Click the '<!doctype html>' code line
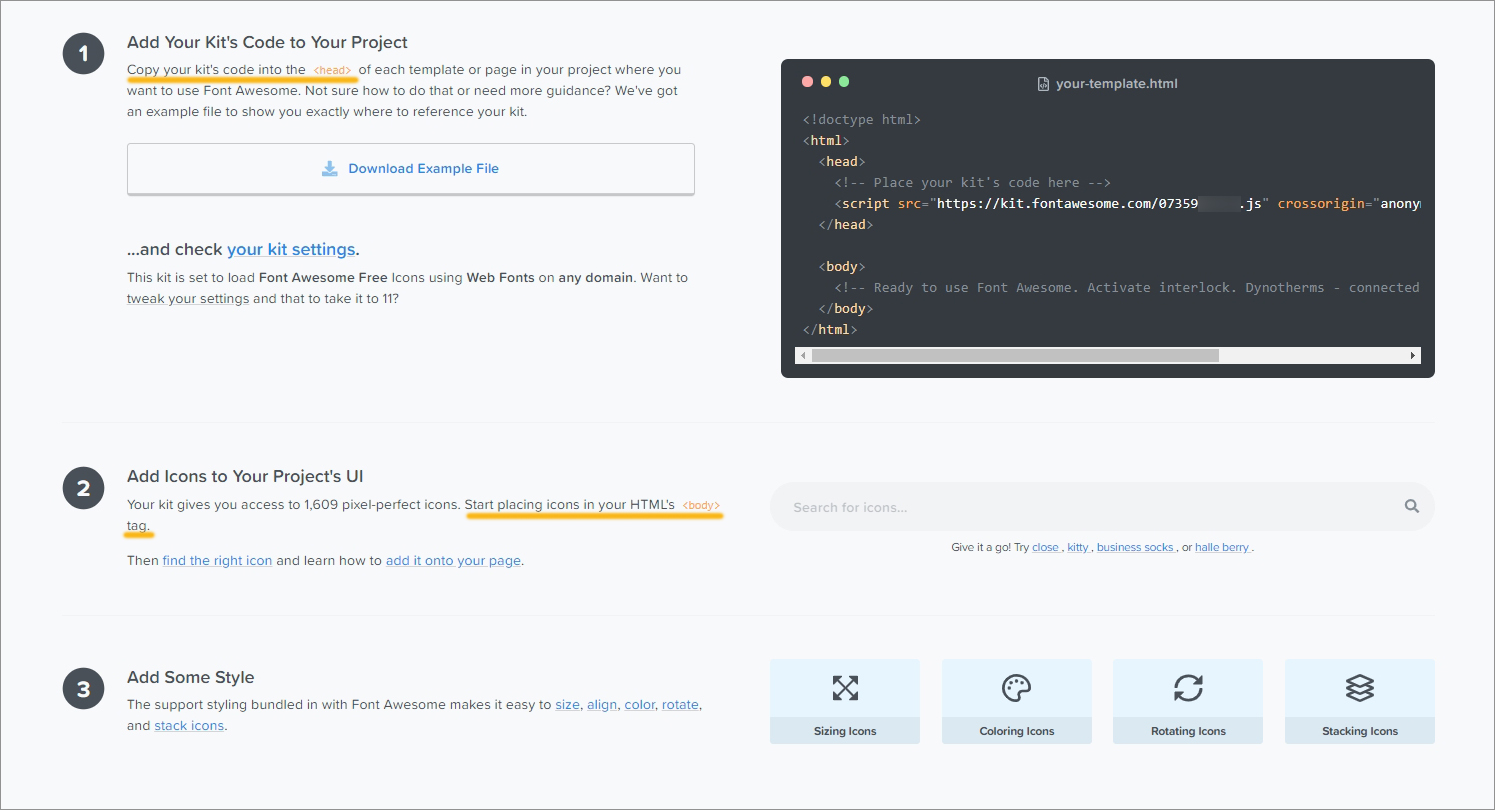The width and height of the screenshot is (1495, 810). (862, 120)
